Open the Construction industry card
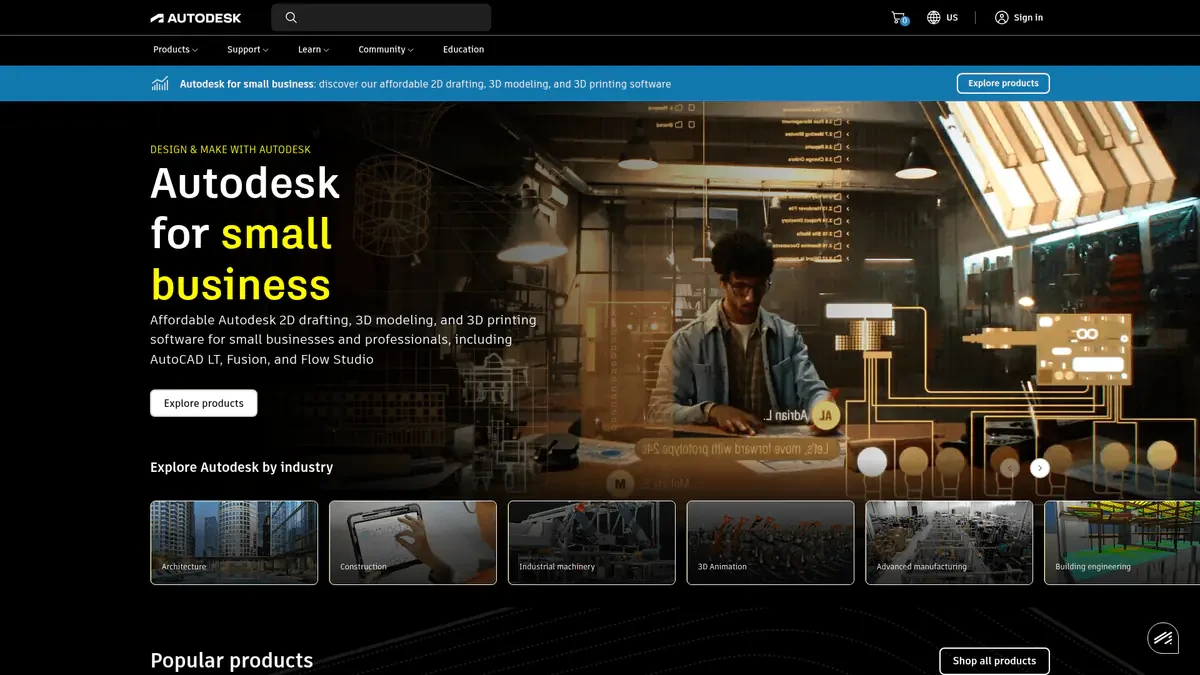 click(413, 542)
